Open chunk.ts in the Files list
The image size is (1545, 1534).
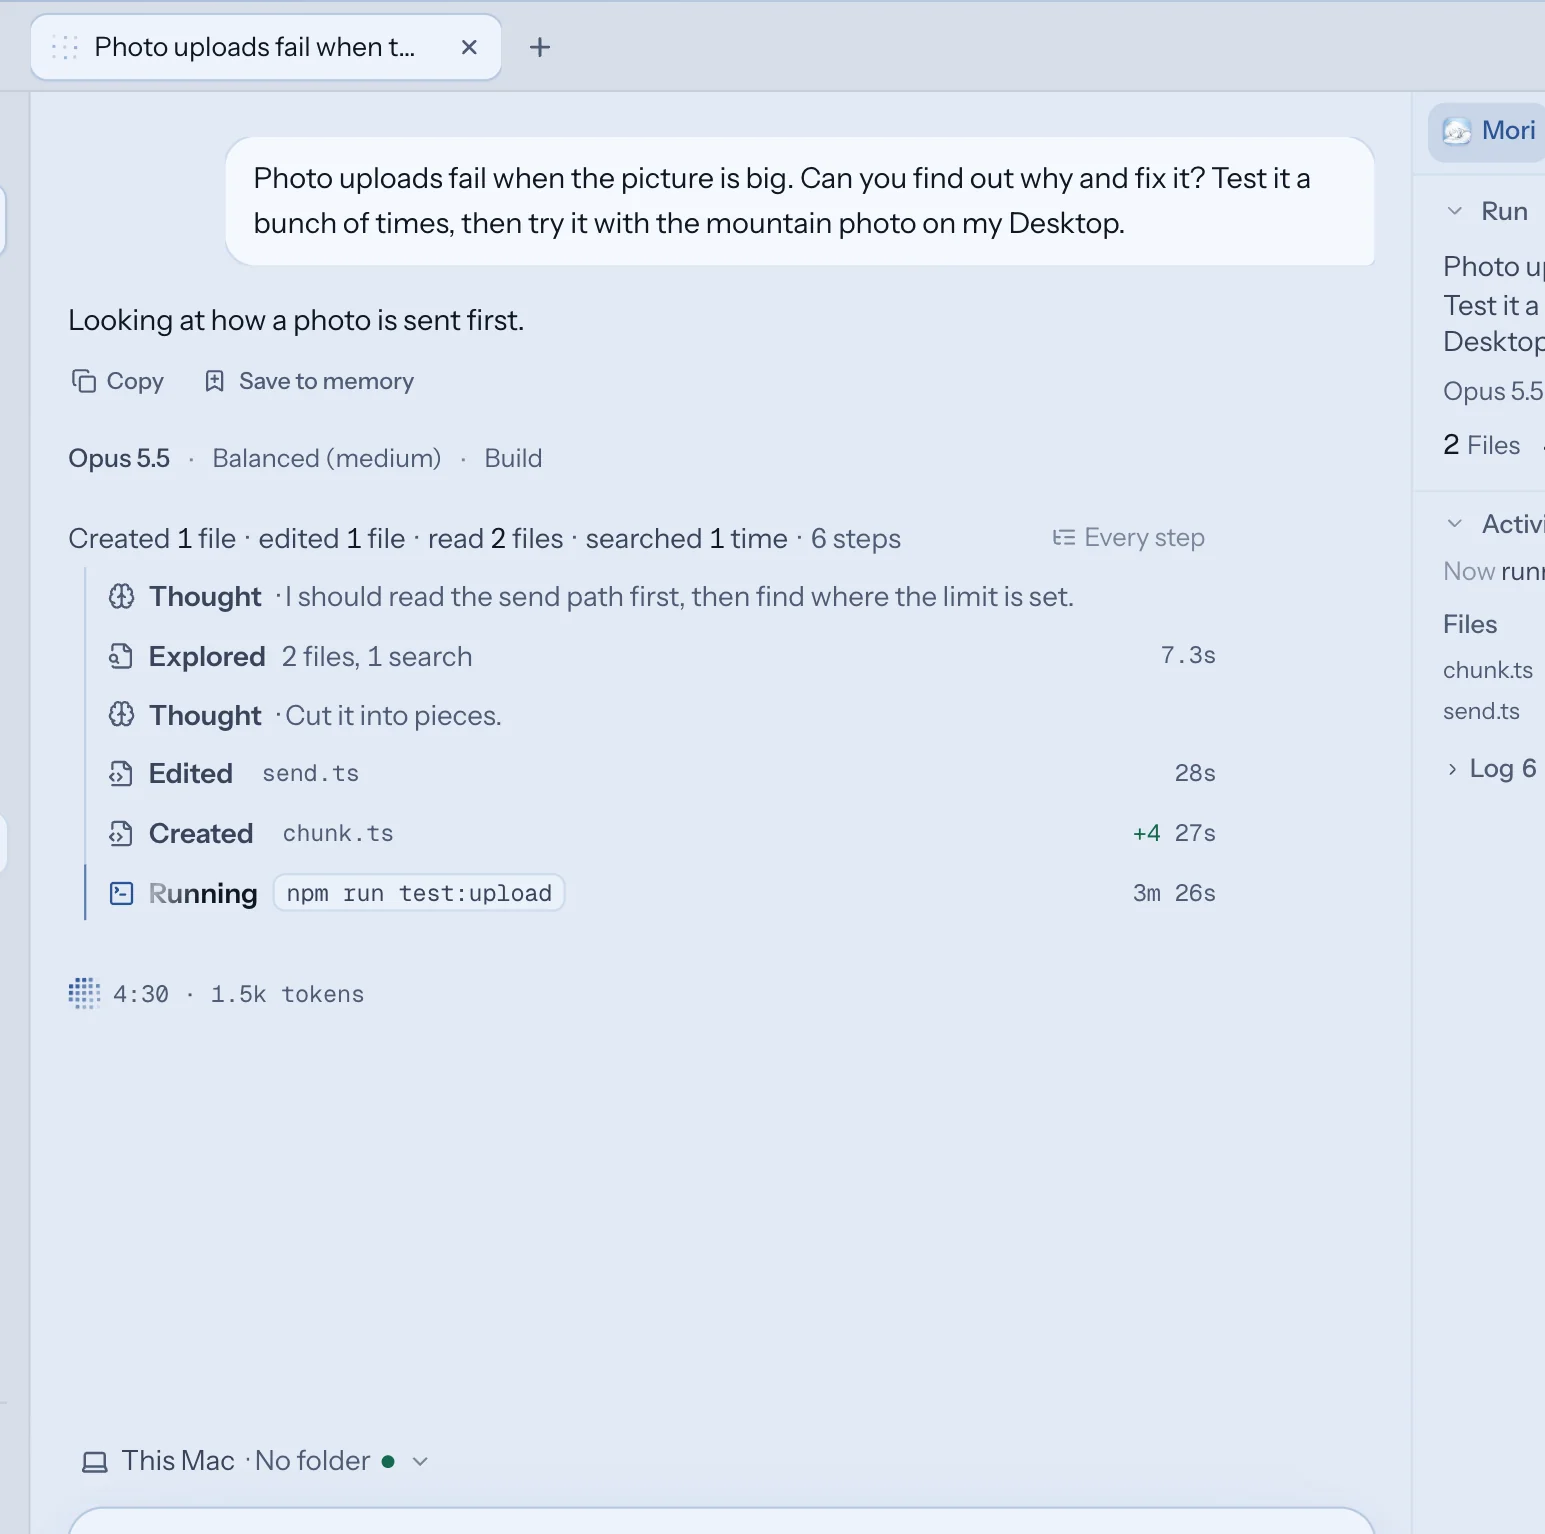click(1488, 670)
